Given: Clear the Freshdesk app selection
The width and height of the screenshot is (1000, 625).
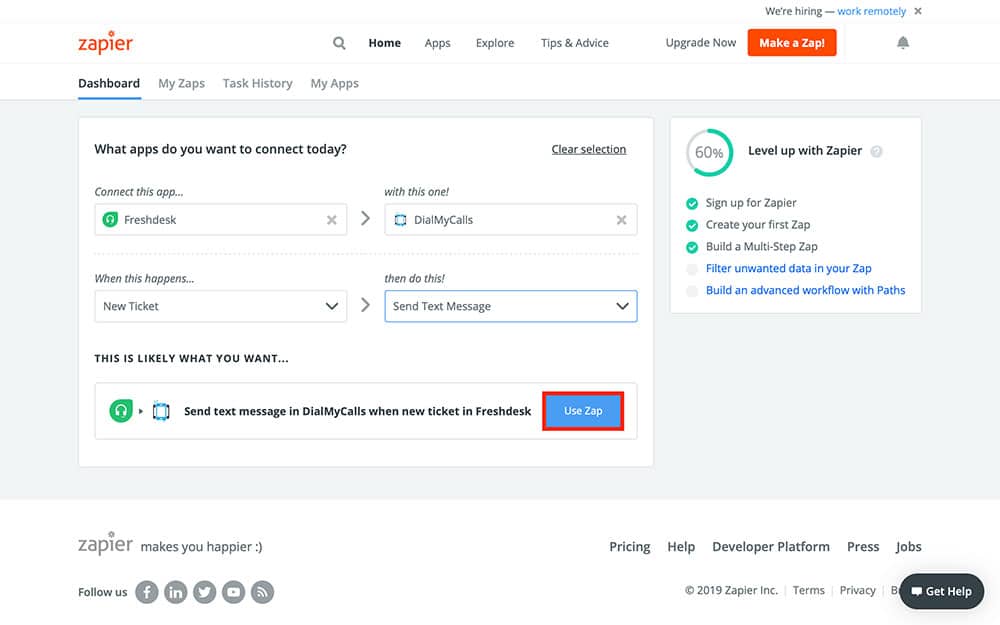Looking at the screenshot, I should tap(332, 220).
